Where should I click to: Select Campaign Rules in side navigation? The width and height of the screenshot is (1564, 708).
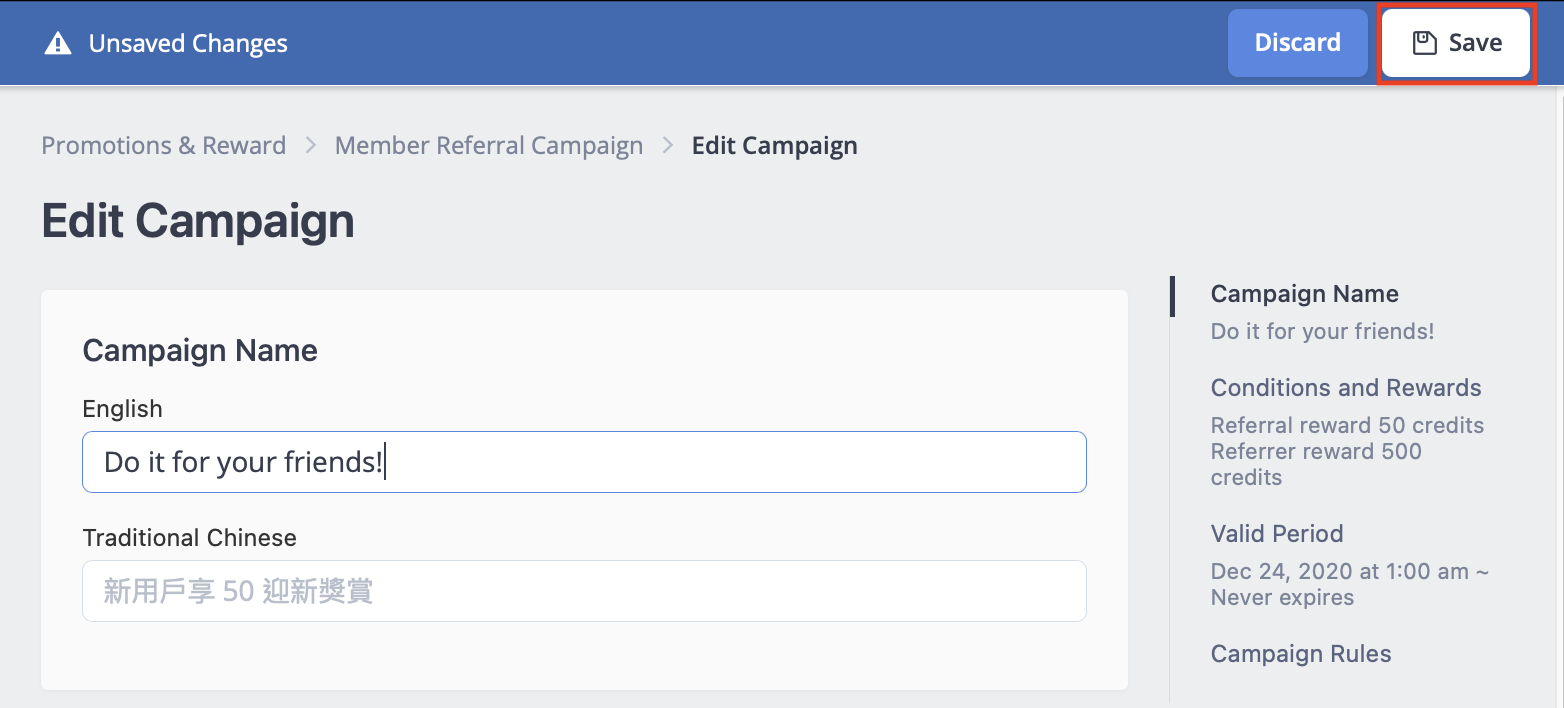[x=1301, y=654]
